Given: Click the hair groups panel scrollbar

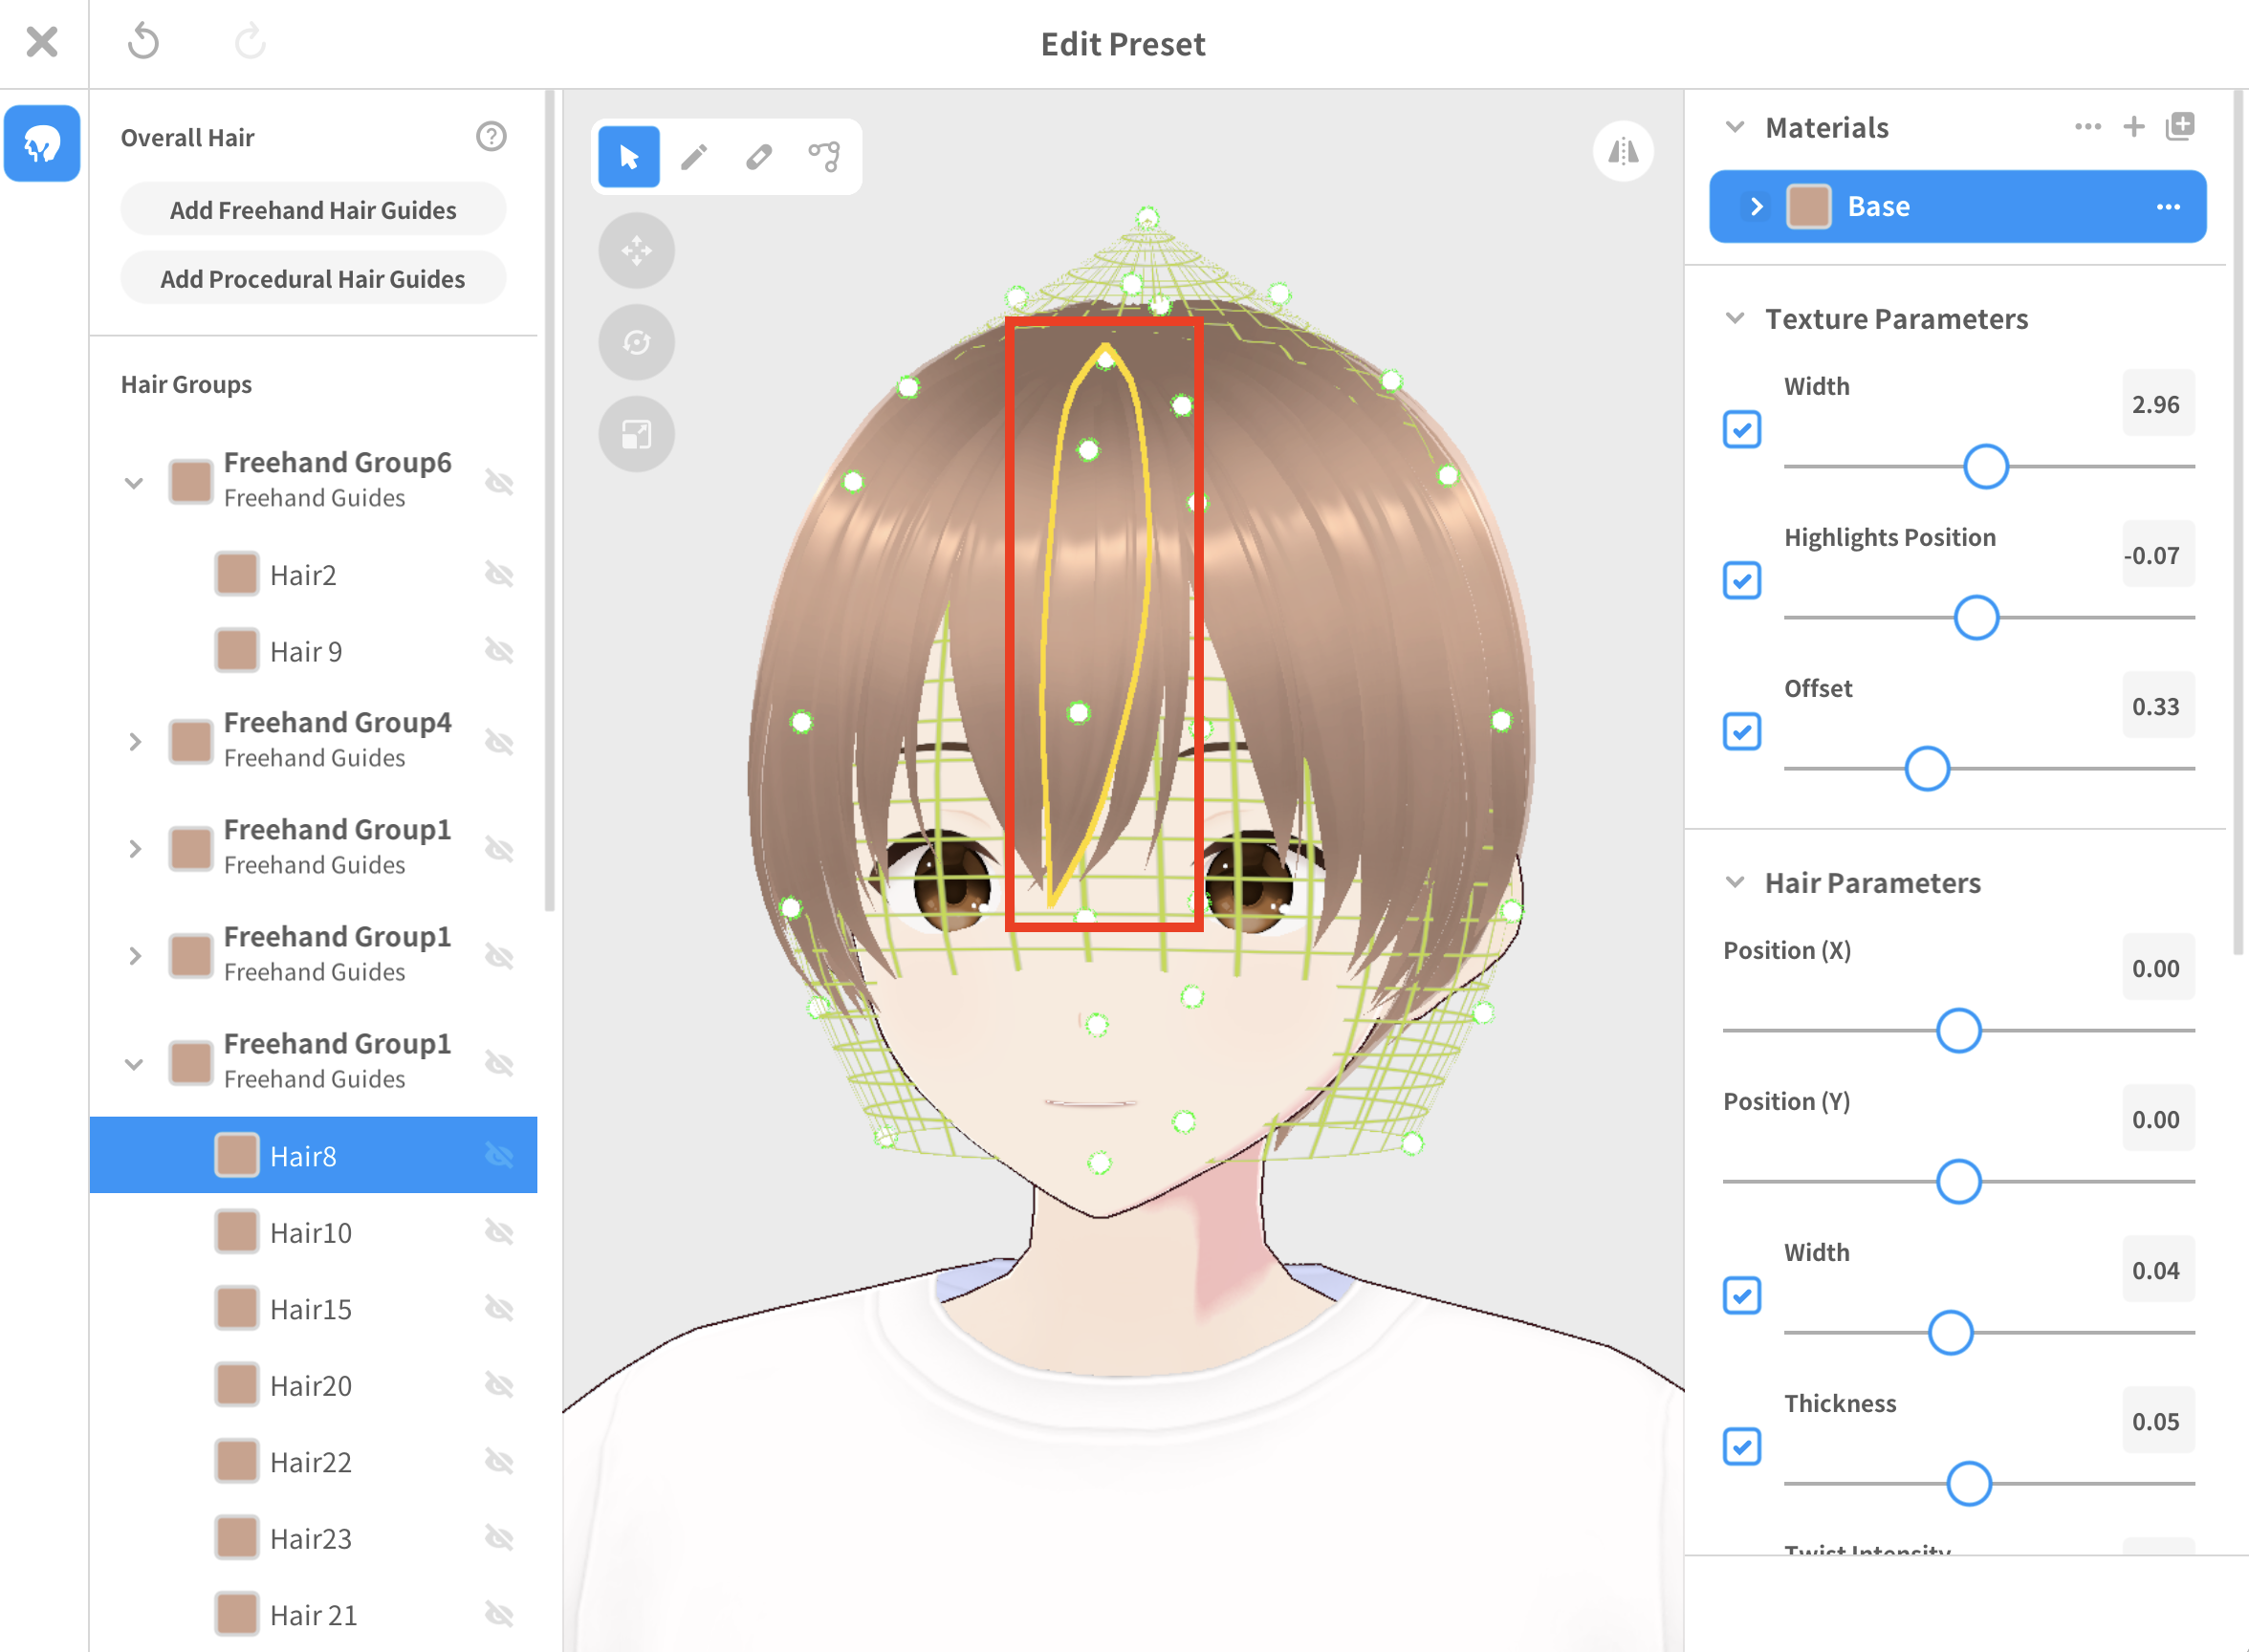Looking at the screenshot, I should 549,500.
